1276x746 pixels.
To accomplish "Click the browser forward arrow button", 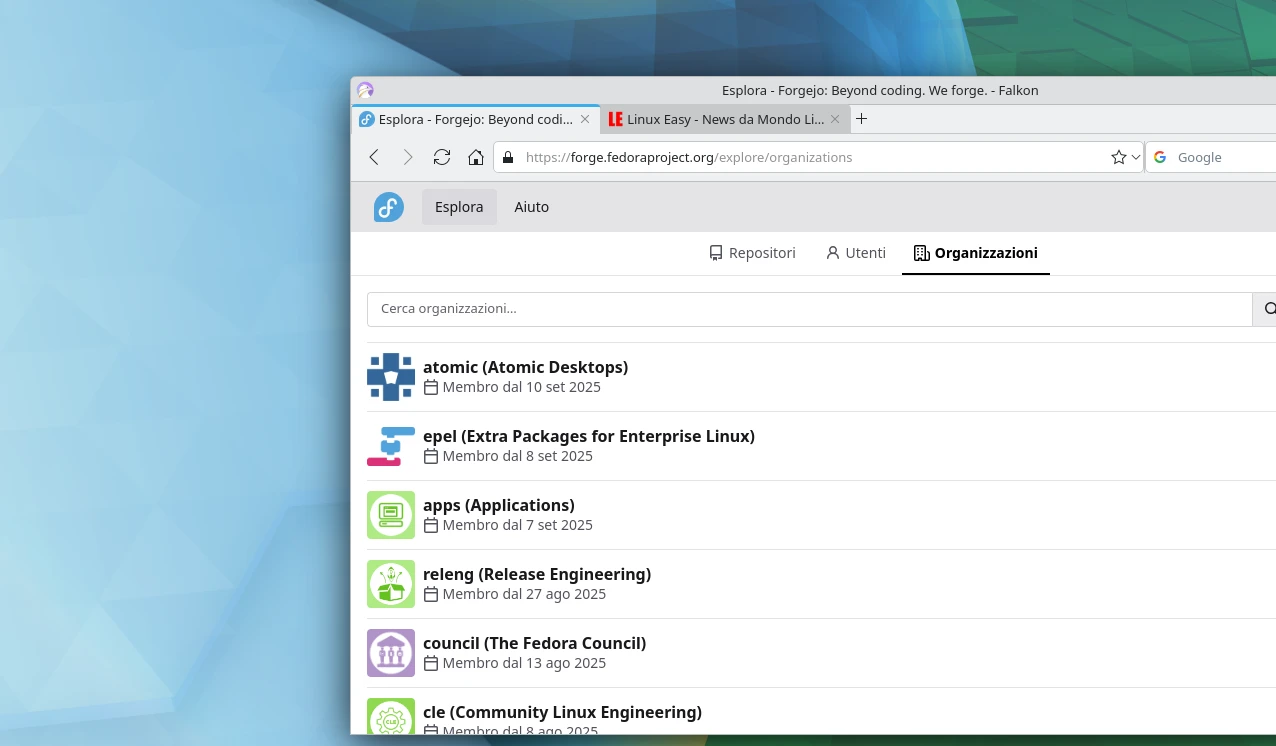I will [408, 157].
